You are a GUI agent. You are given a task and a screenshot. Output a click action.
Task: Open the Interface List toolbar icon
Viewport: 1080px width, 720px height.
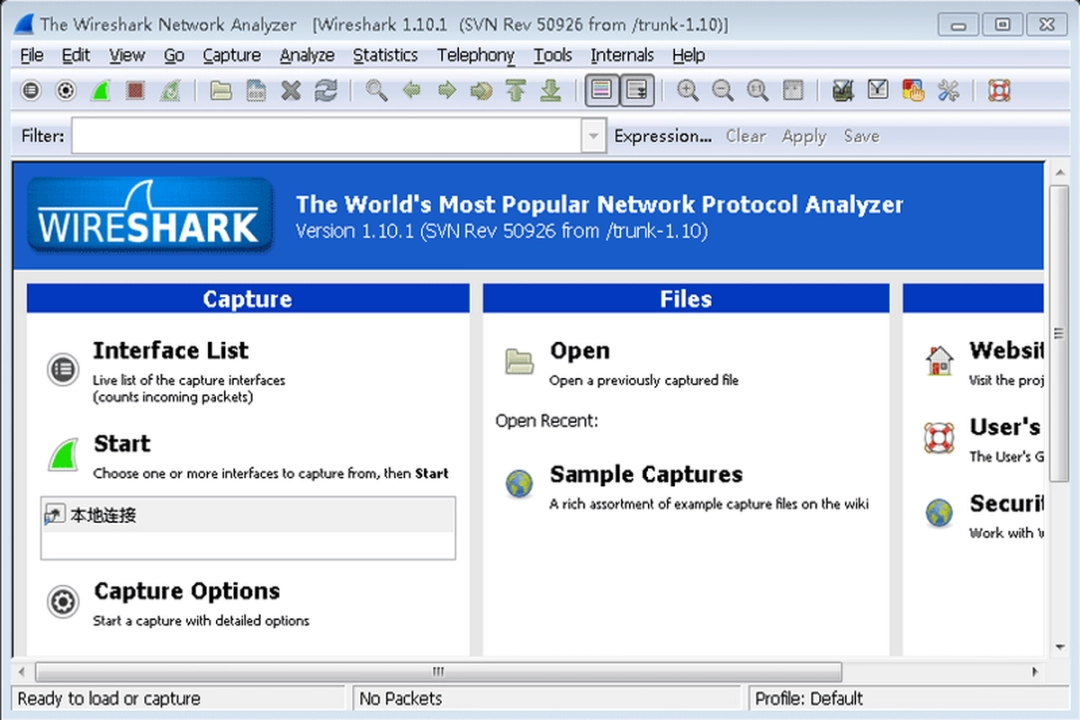(30, 90)
